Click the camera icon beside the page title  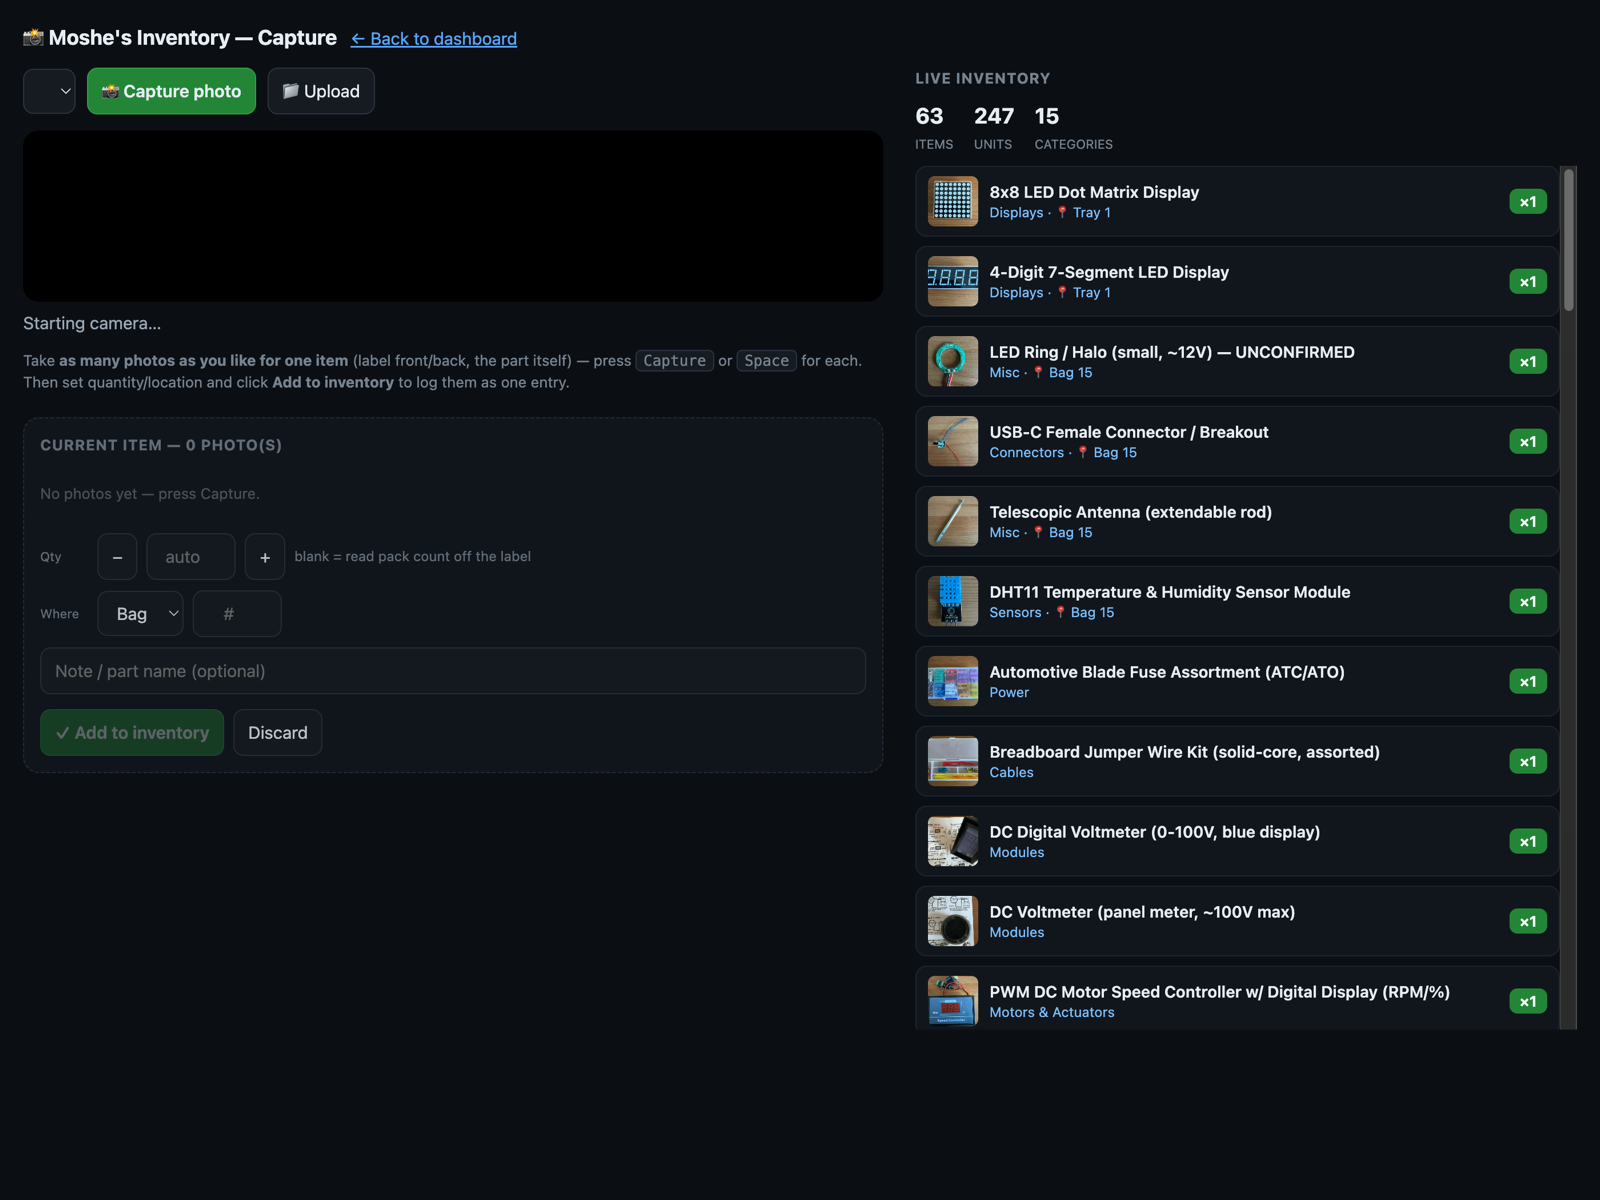34,37
